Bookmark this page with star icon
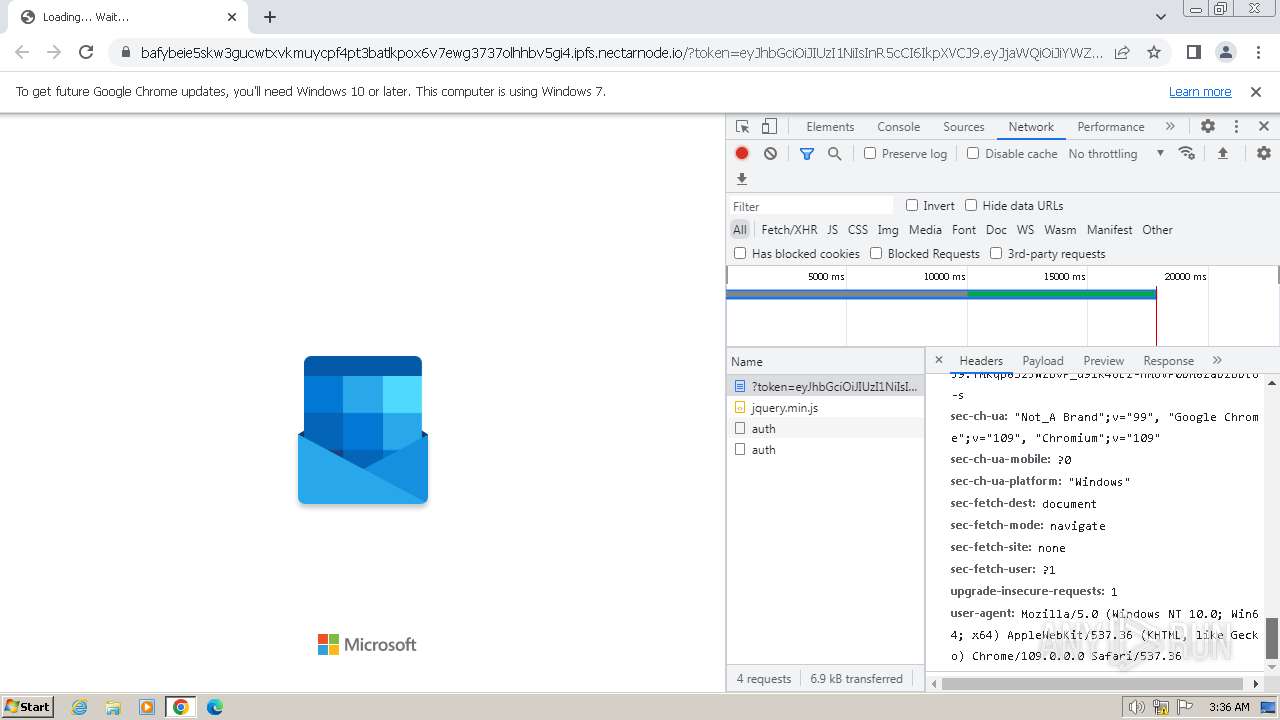The height and width of the screenshot is (720, 1280). pyautogui.click(x=1154, y=52)
